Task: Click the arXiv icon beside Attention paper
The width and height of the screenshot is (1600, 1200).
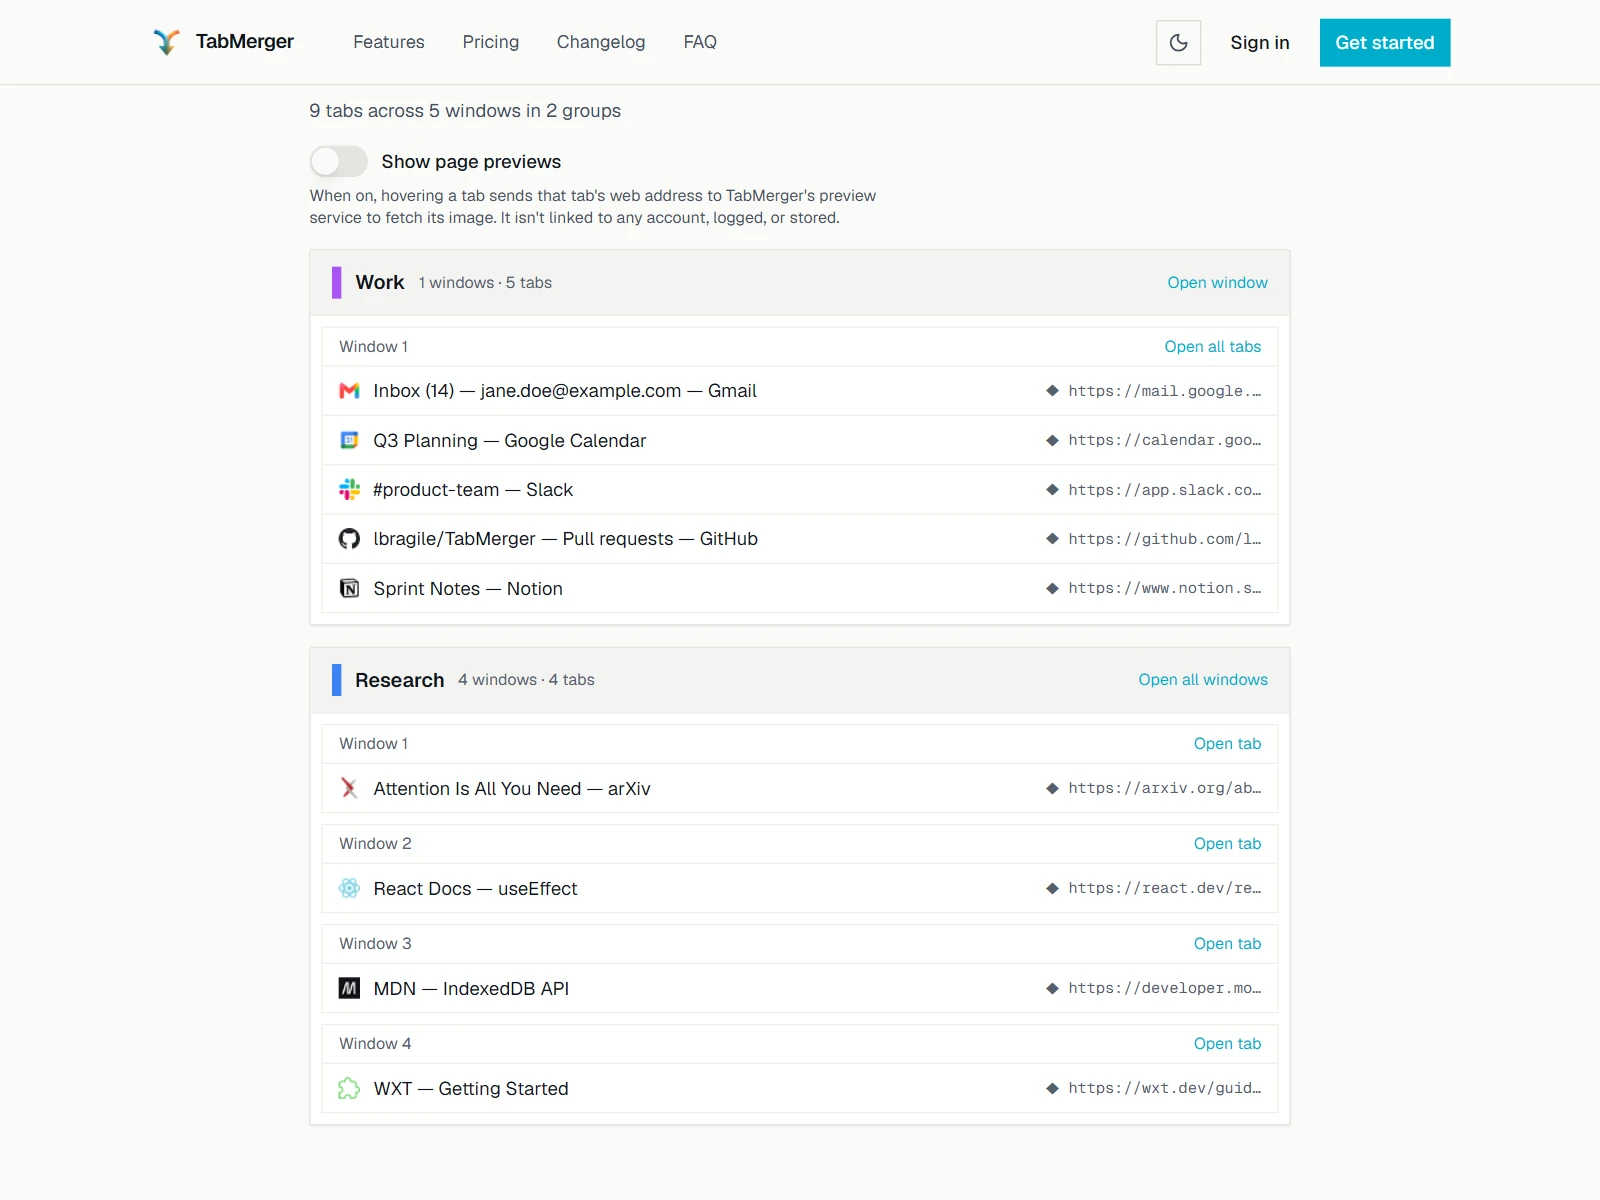Action: tap(349, 788)
